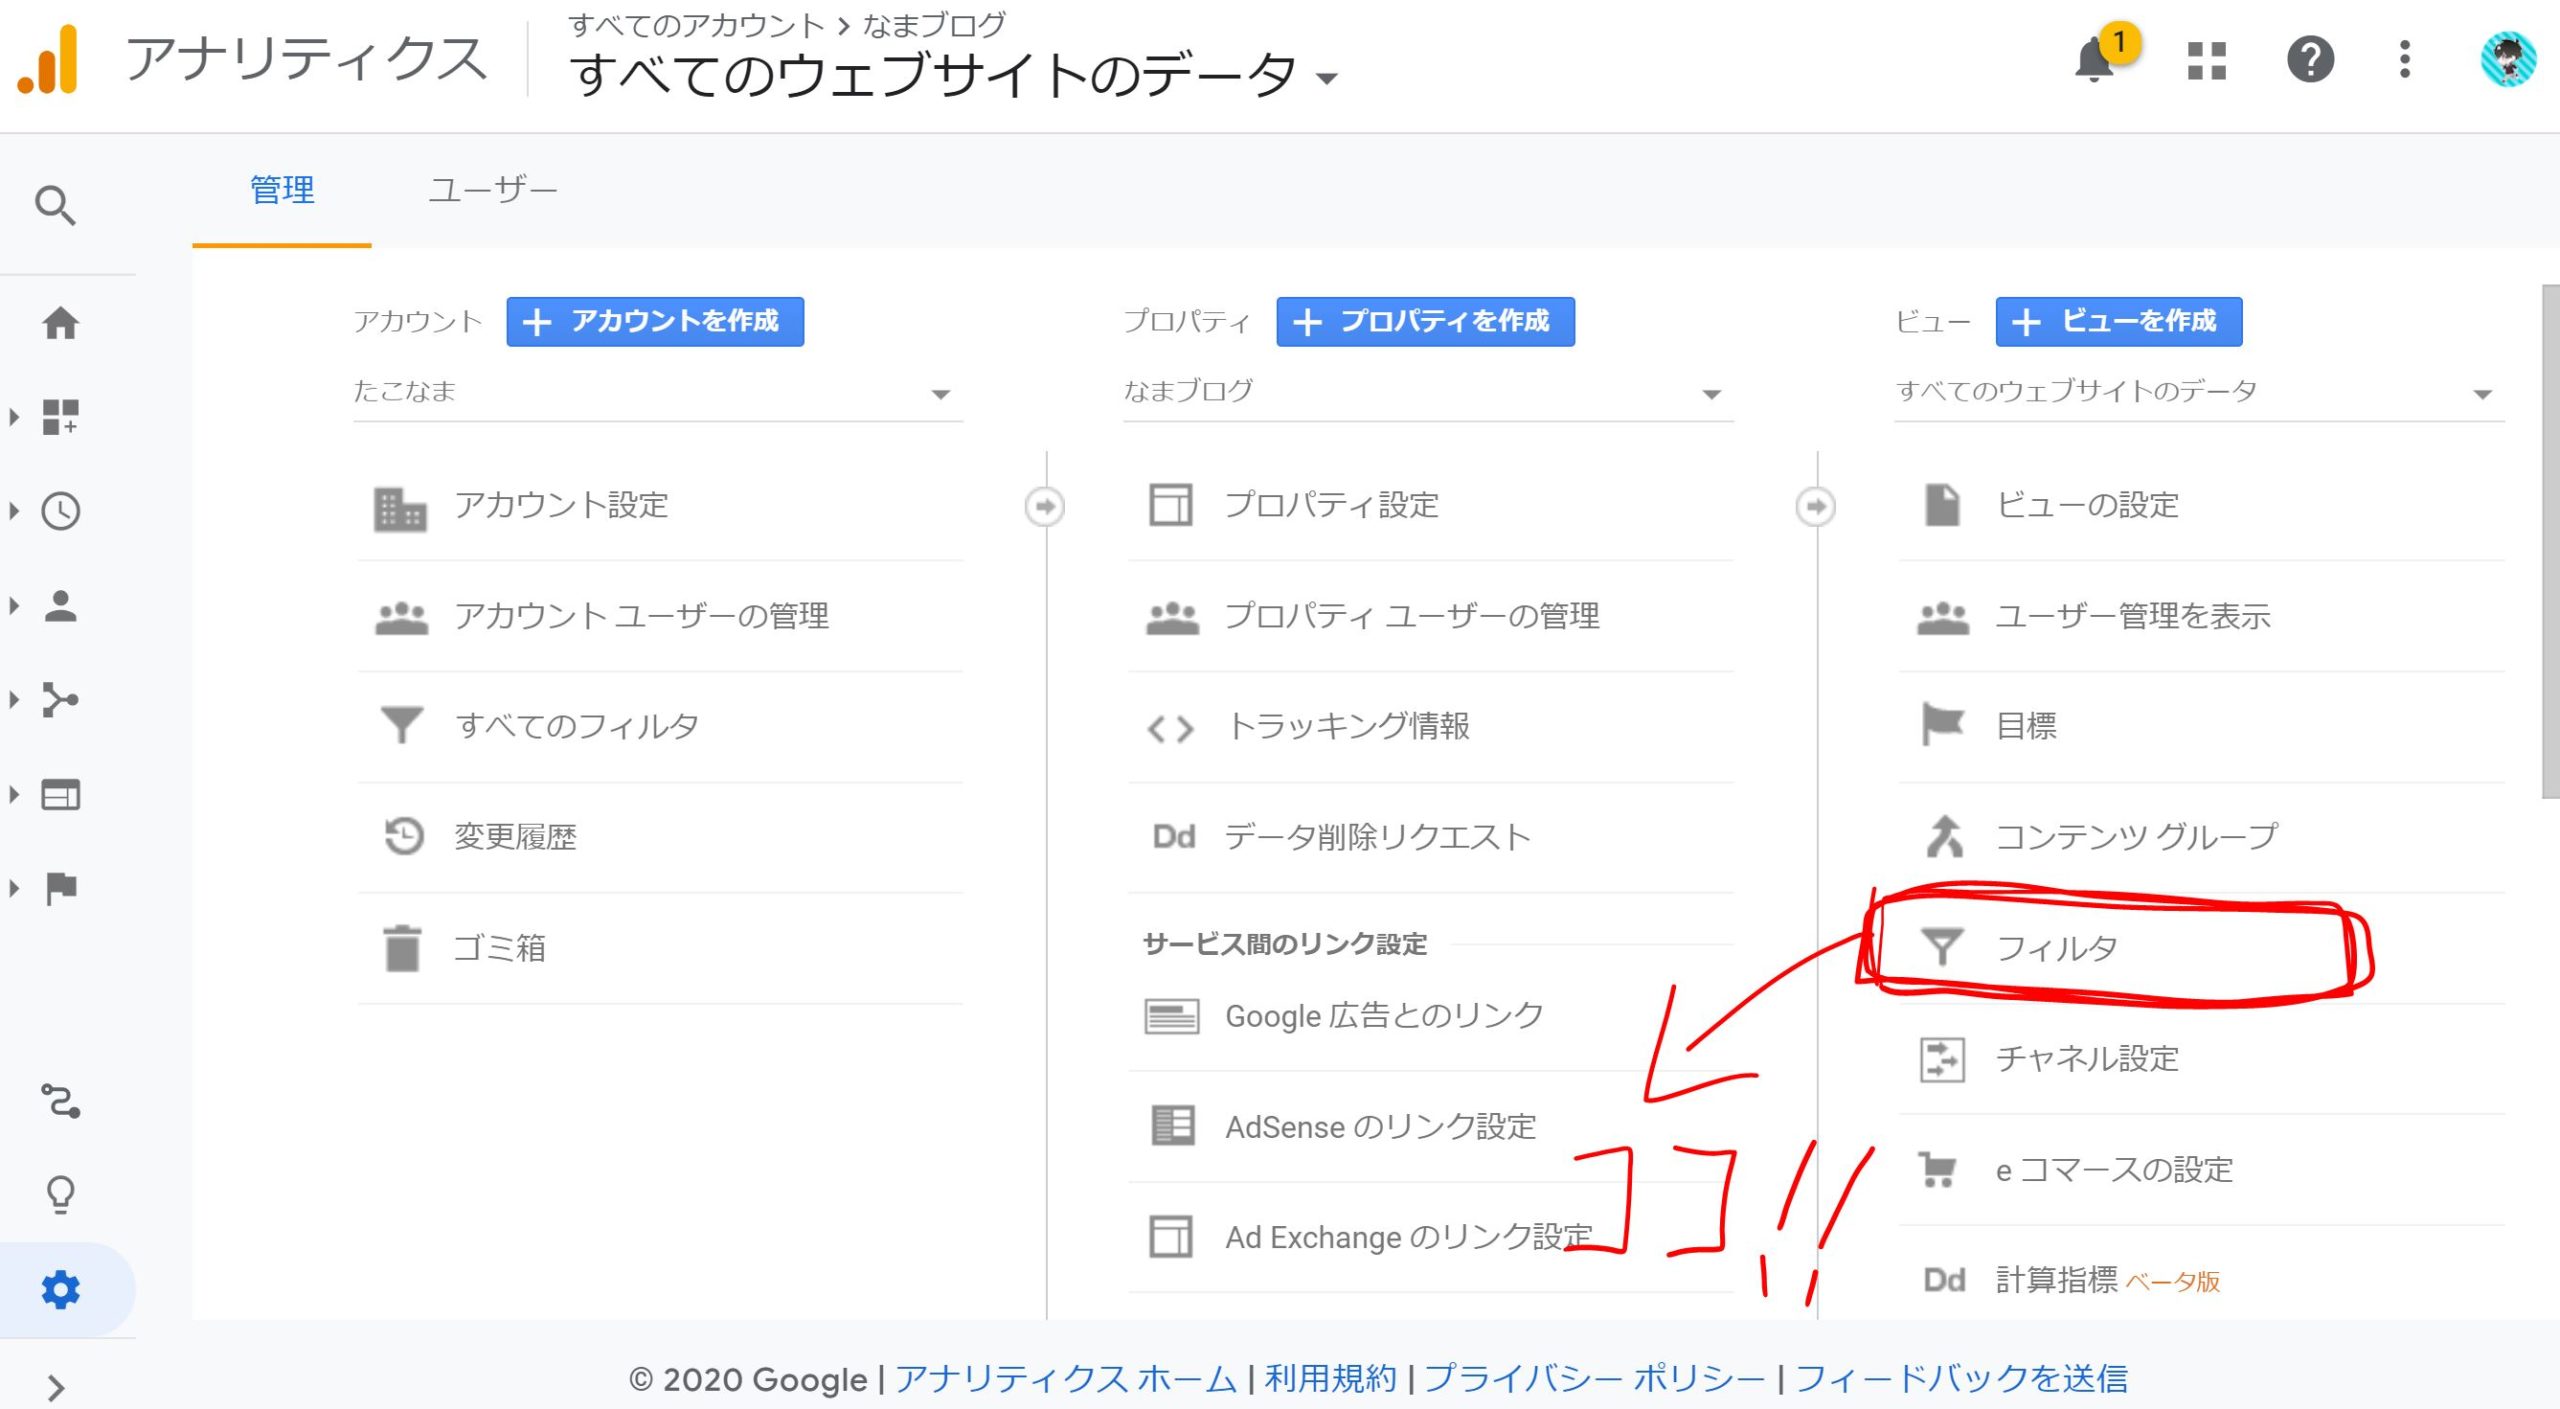This screenshot has height=1409, width=2560.
Task: Switch to the ユーザー tab
Action: (492, 190)
